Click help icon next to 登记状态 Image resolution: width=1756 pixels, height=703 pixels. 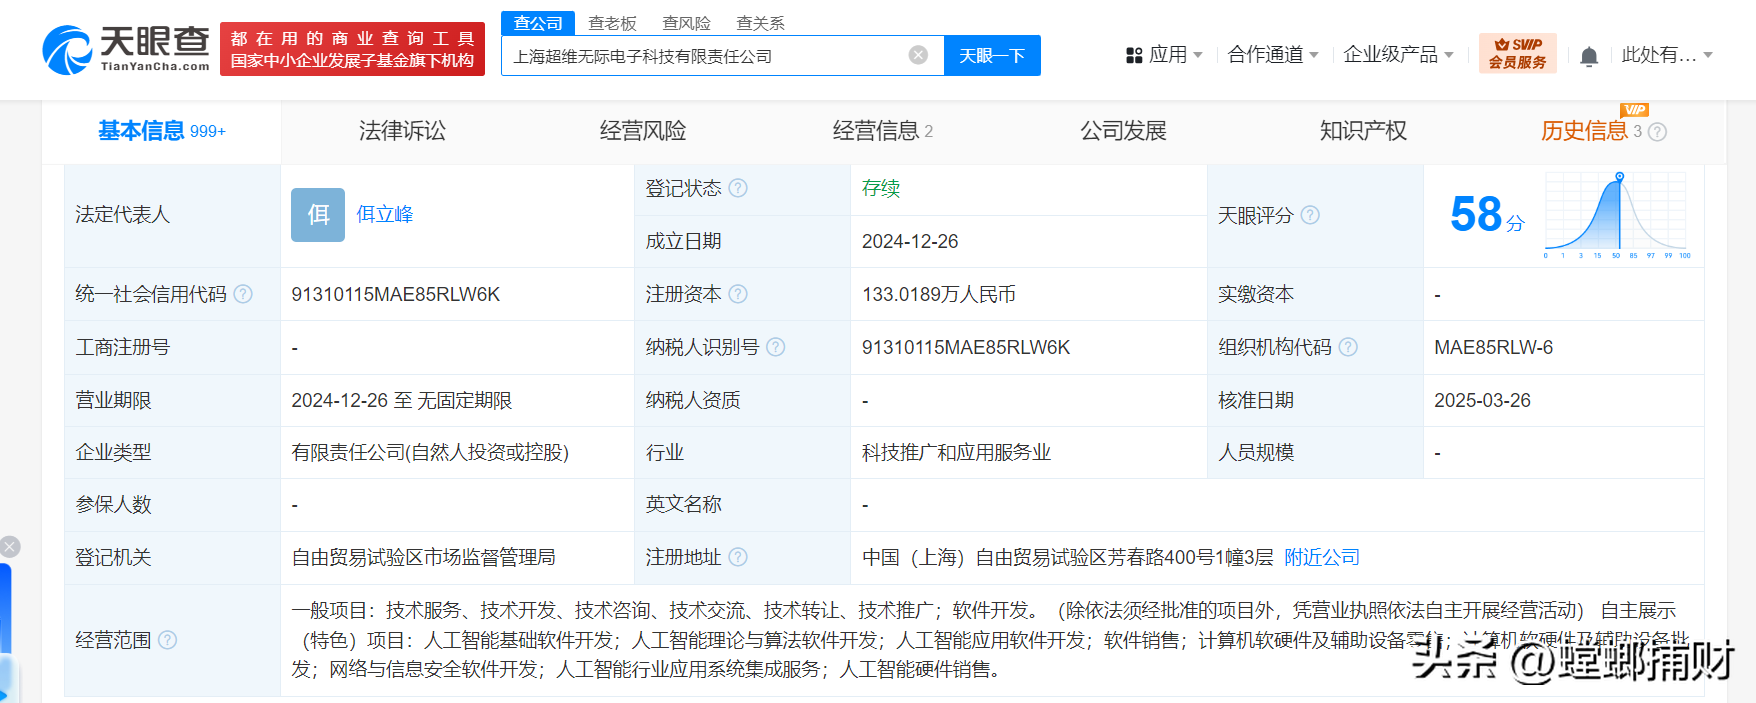click(x=738, y=188)
